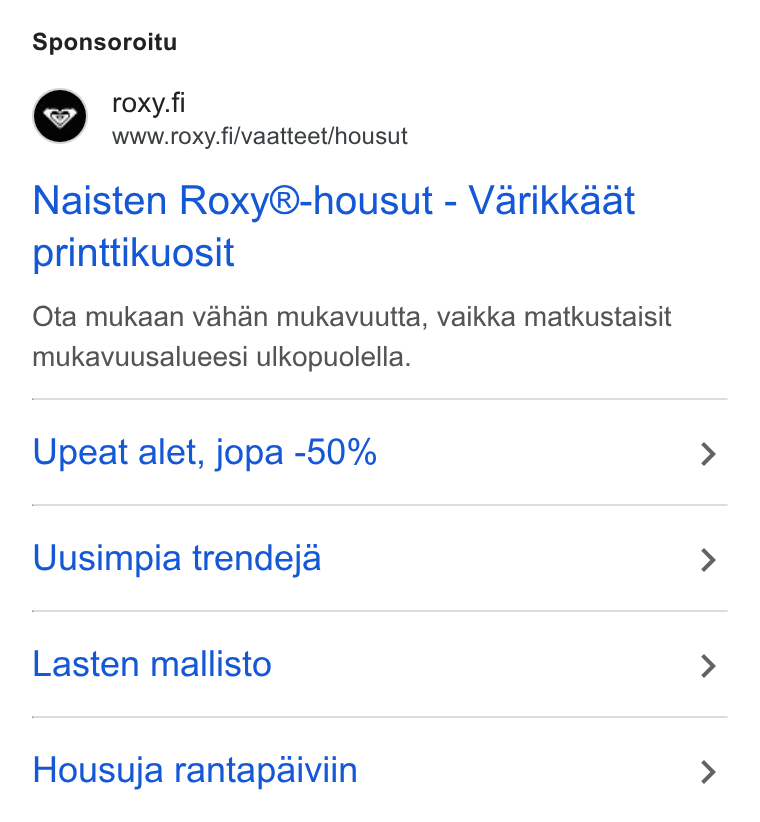This screenshot has width=760, height=822.
Task: Open the chevron beside Upeat alet, jopa -50%
Action: click(x=708, y=454)
